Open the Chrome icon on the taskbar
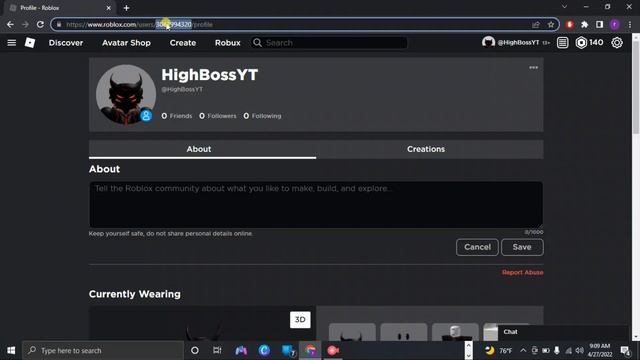The height and width of the screenshot is (360, 640). pos(311,350)
